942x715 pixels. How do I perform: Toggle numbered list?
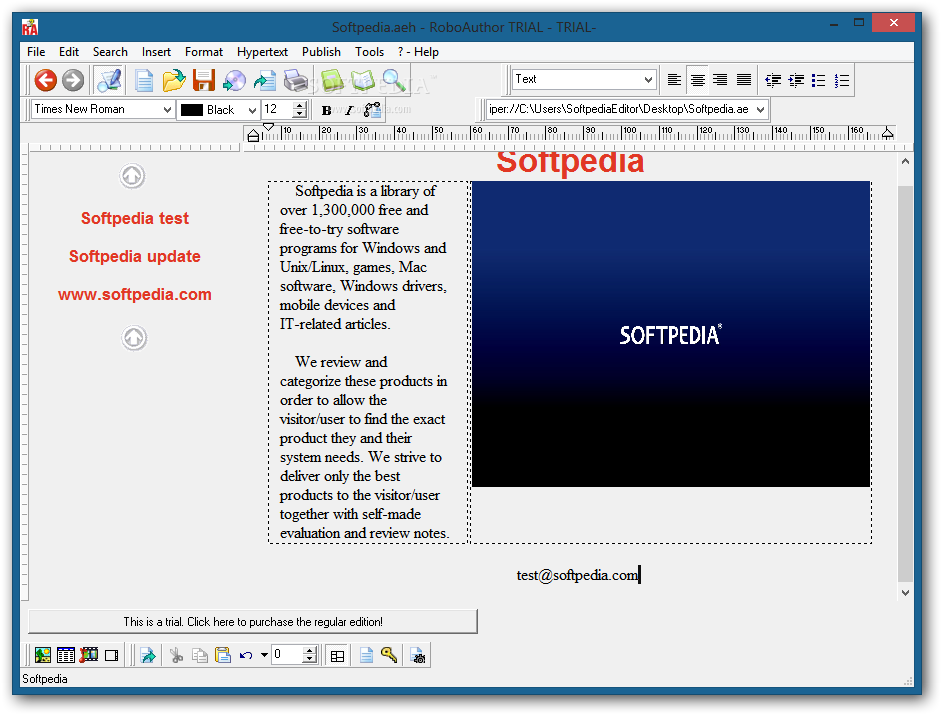tap(842, 80)
